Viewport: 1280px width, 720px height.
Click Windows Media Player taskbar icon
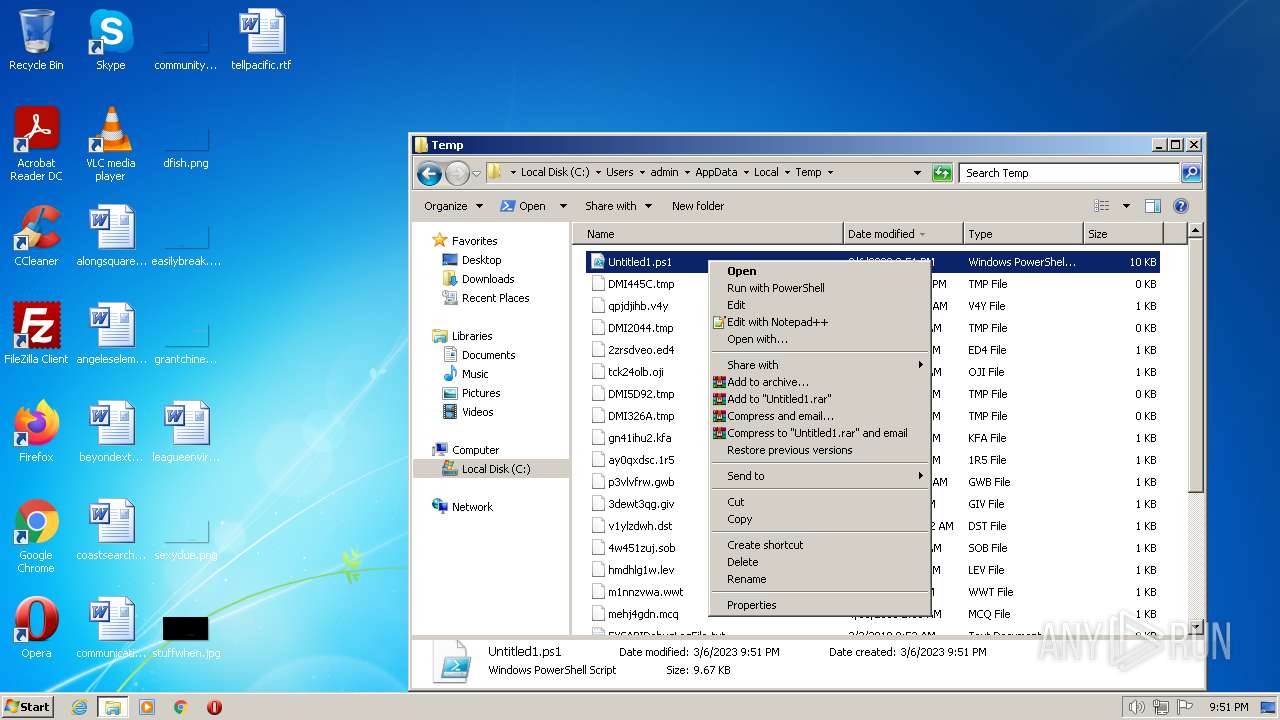147,707
